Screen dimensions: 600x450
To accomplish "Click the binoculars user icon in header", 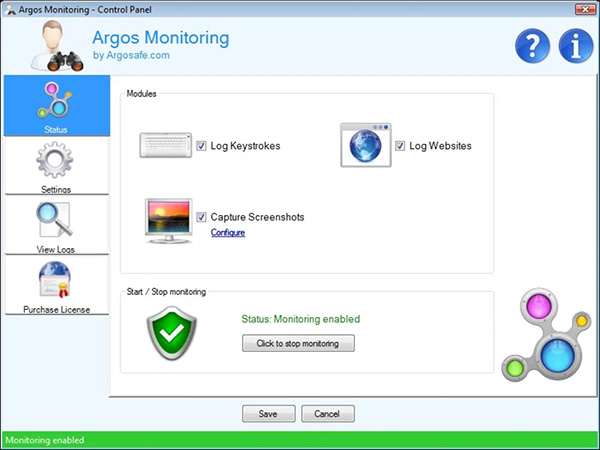I will coord(46,44).
